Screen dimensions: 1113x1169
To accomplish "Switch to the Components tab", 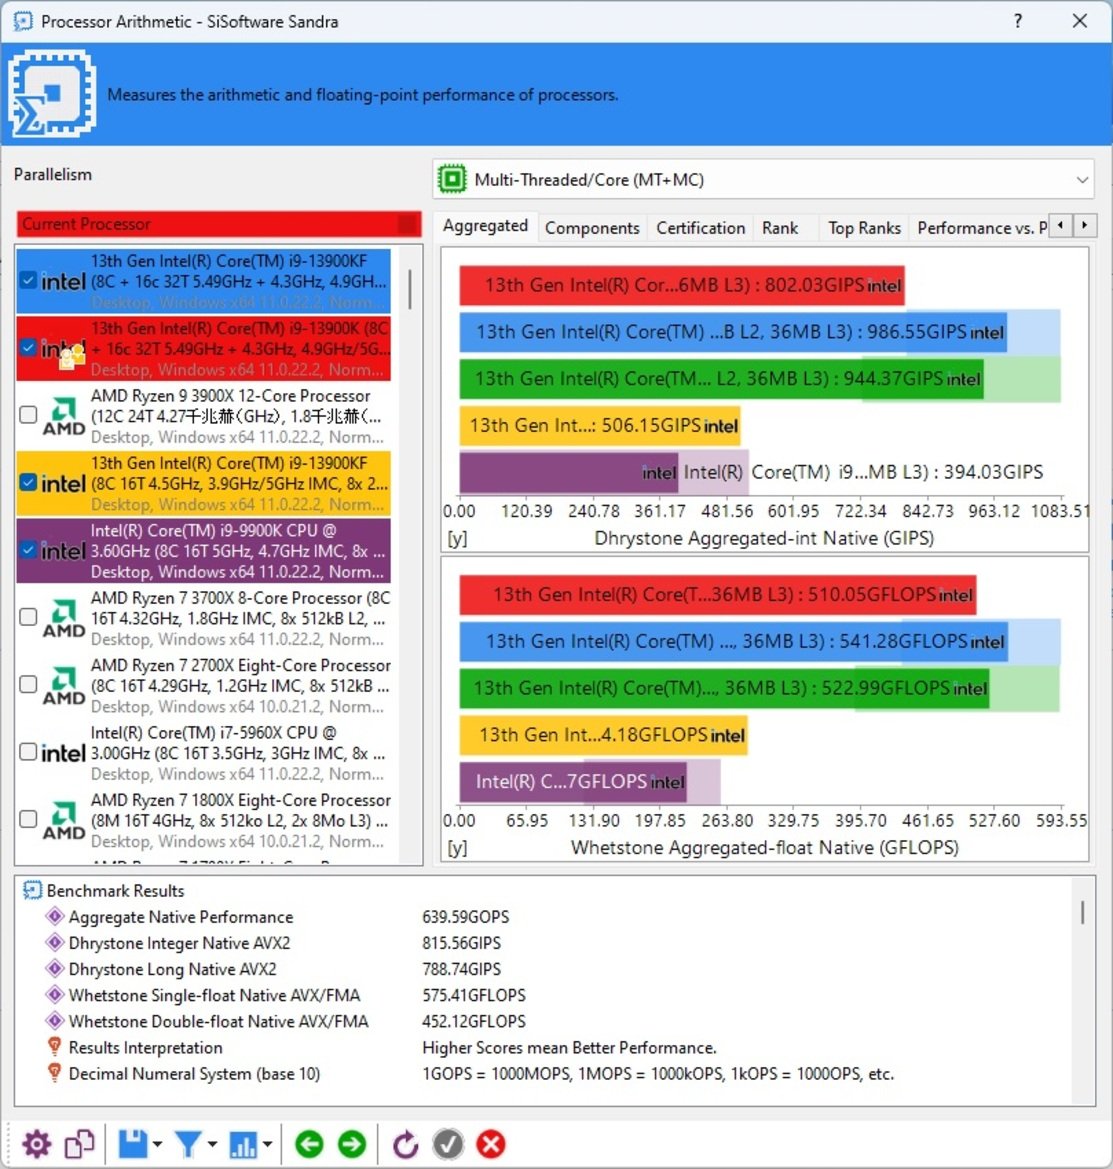I will [x=592, y=228].
